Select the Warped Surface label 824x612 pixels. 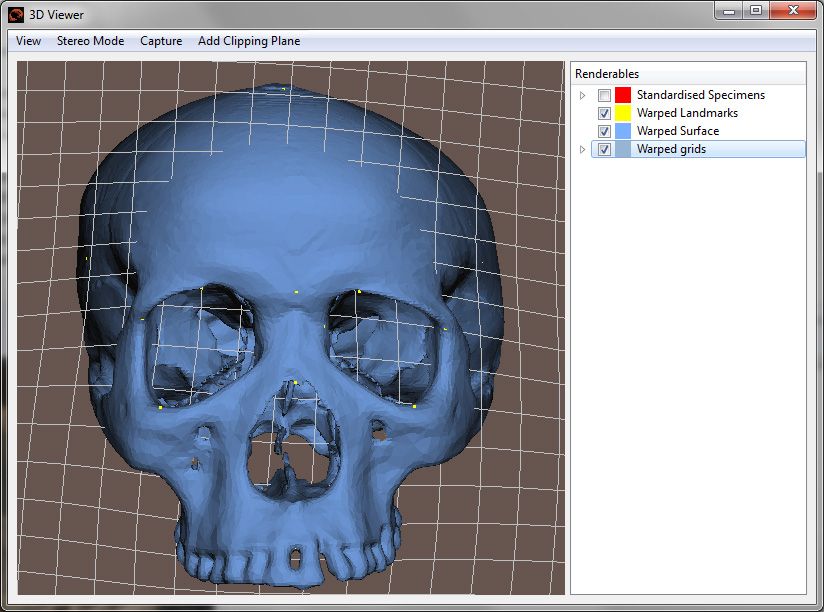click(x=678, y=131)
